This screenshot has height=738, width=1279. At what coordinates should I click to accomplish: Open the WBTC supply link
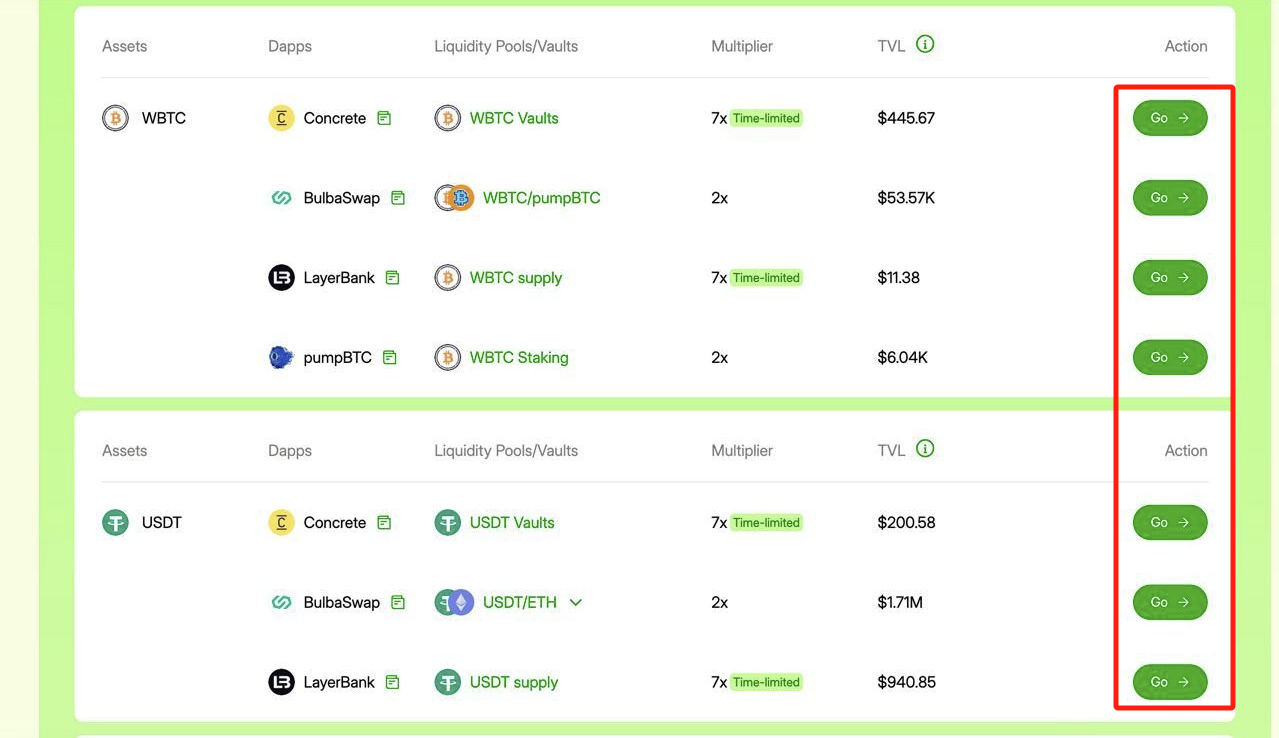pyautogui.click(x=516, y=278)
